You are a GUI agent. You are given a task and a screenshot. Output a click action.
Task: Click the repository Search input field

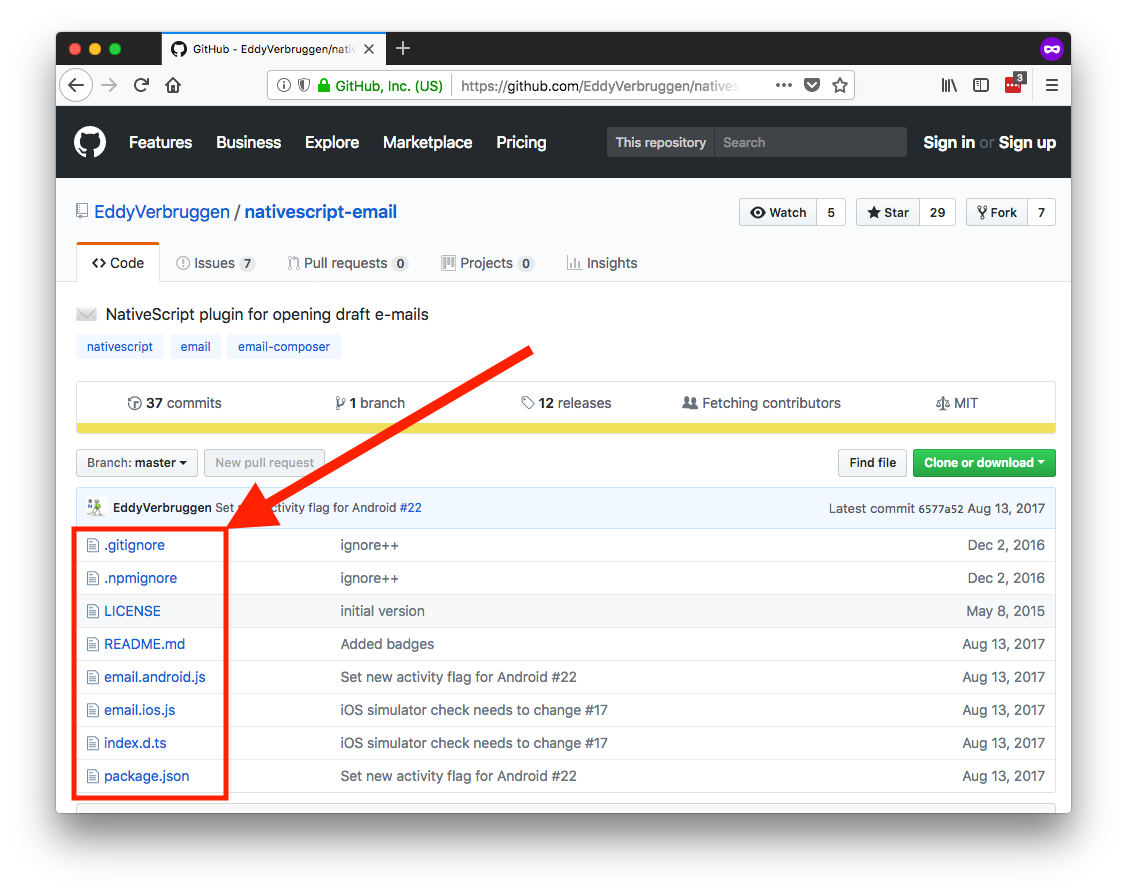pos(811,142)
